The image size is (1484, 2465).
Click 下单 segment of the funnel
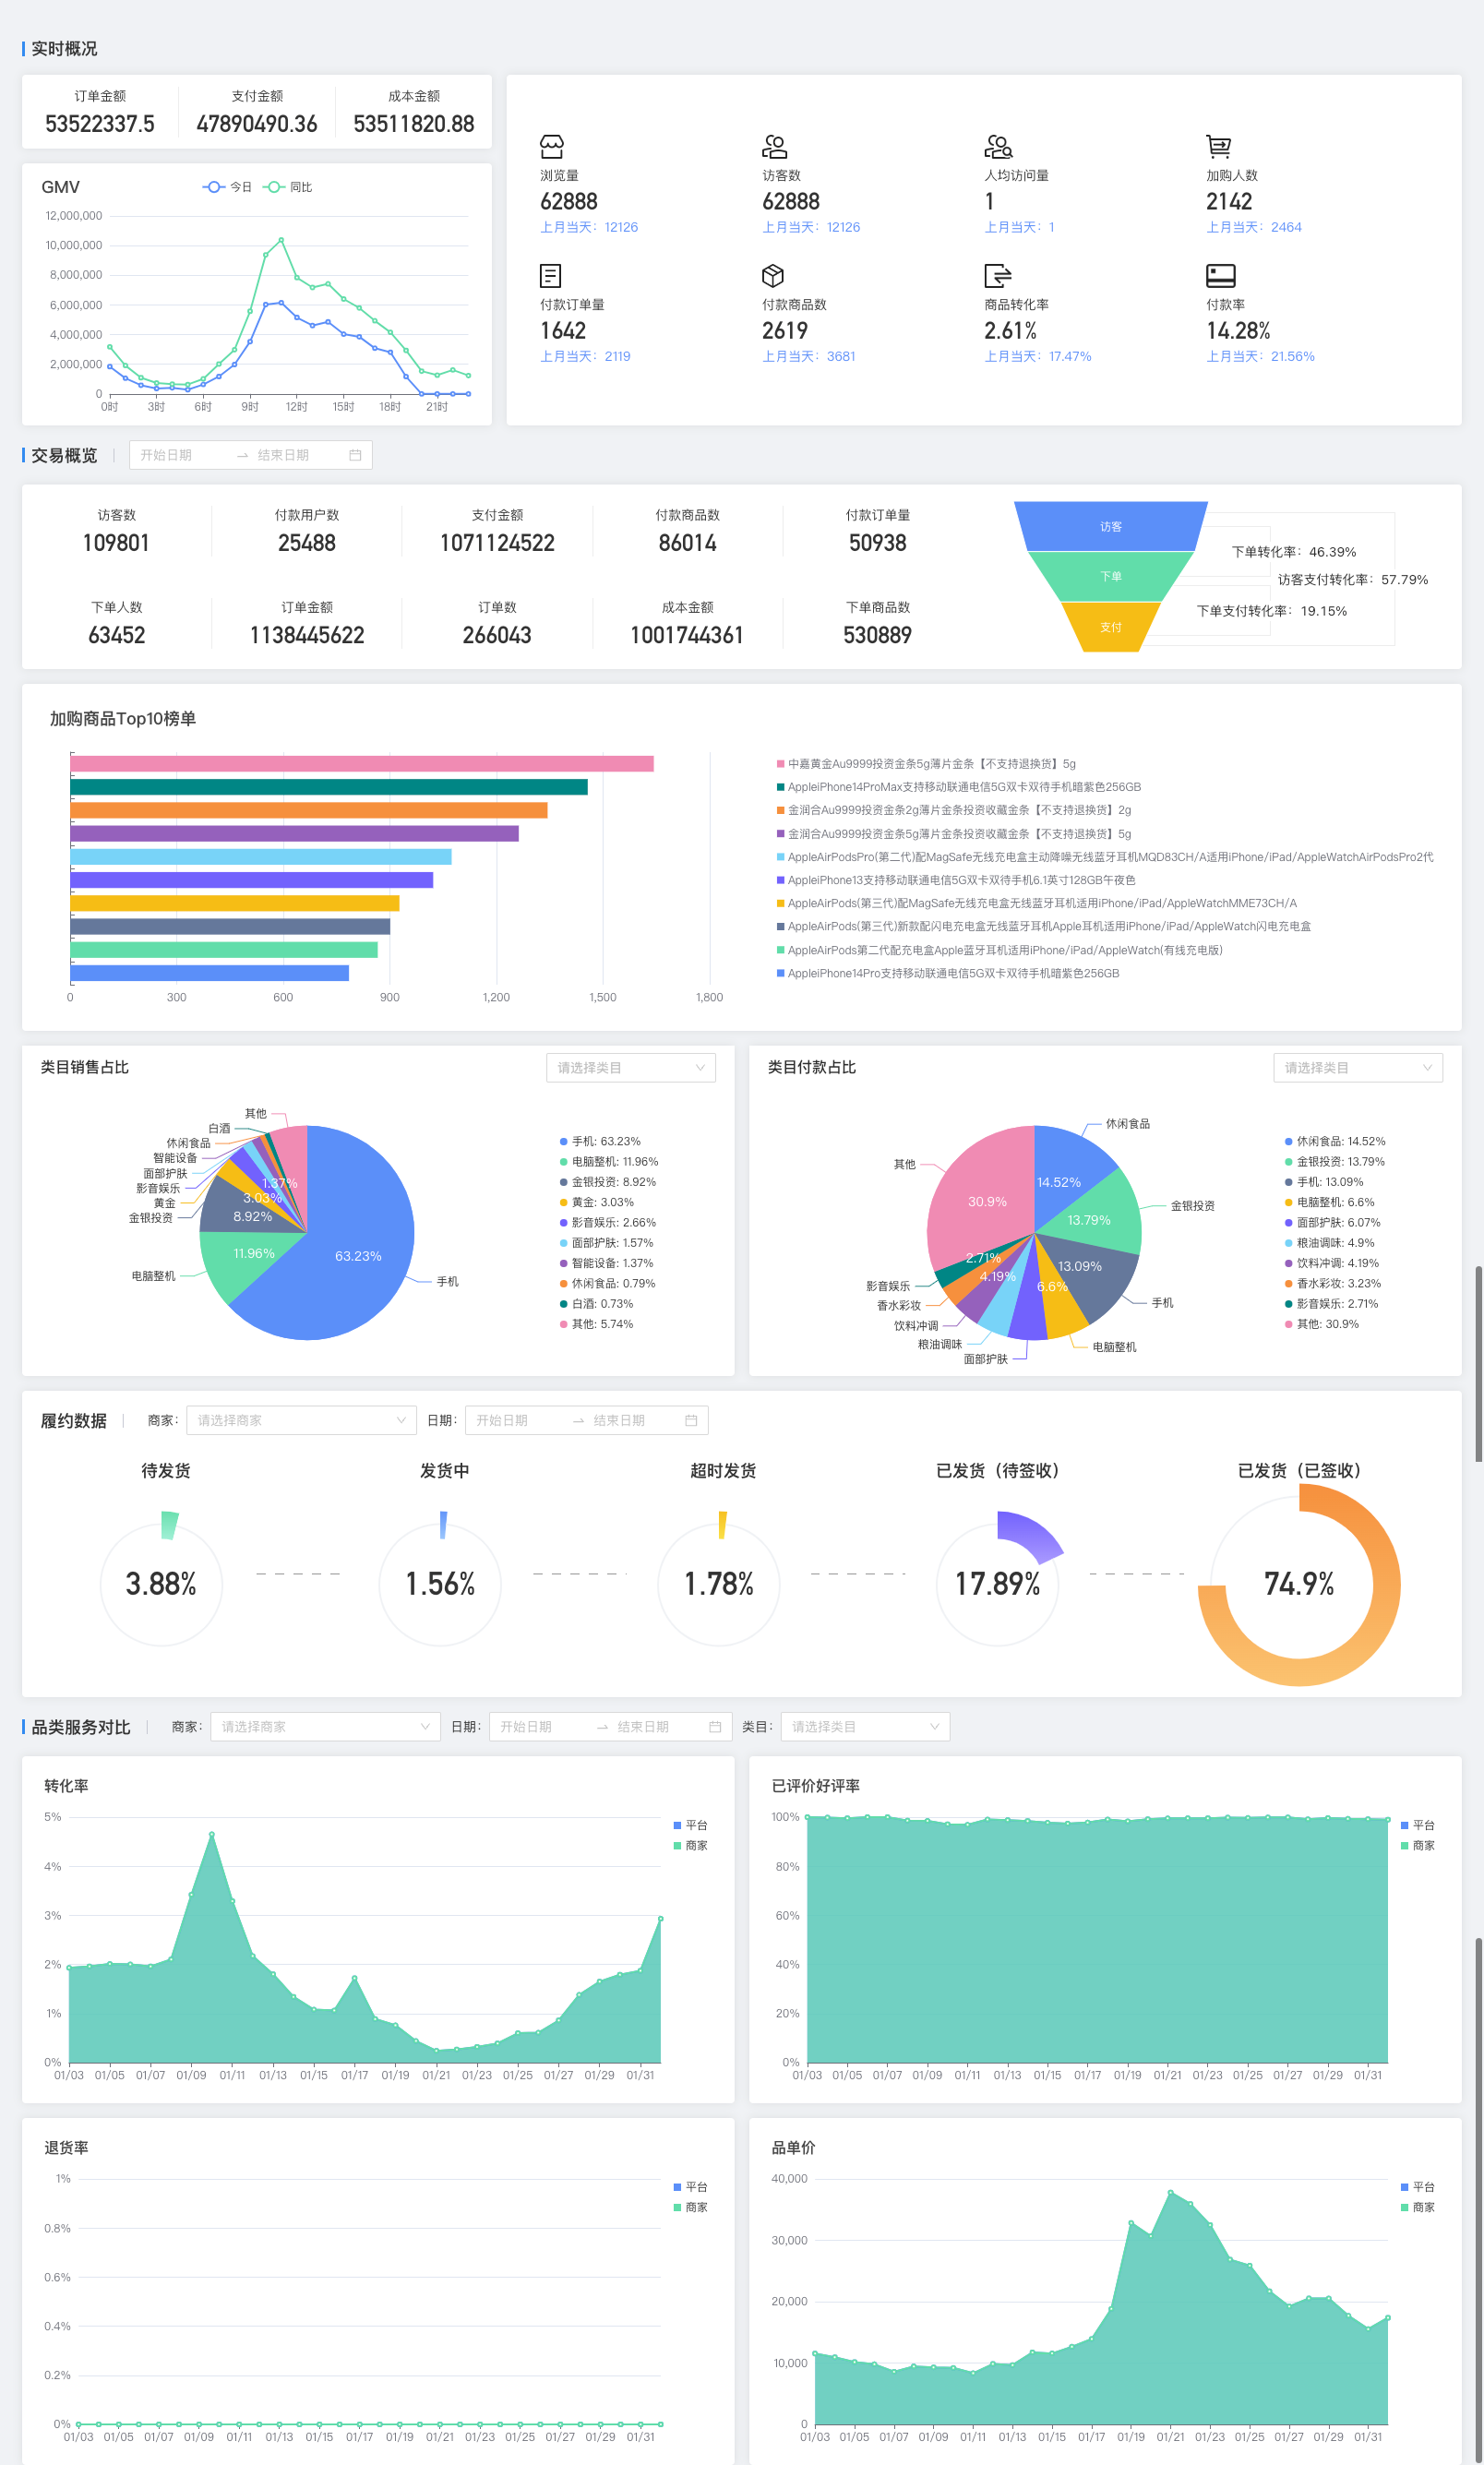tap(1111, 577)
